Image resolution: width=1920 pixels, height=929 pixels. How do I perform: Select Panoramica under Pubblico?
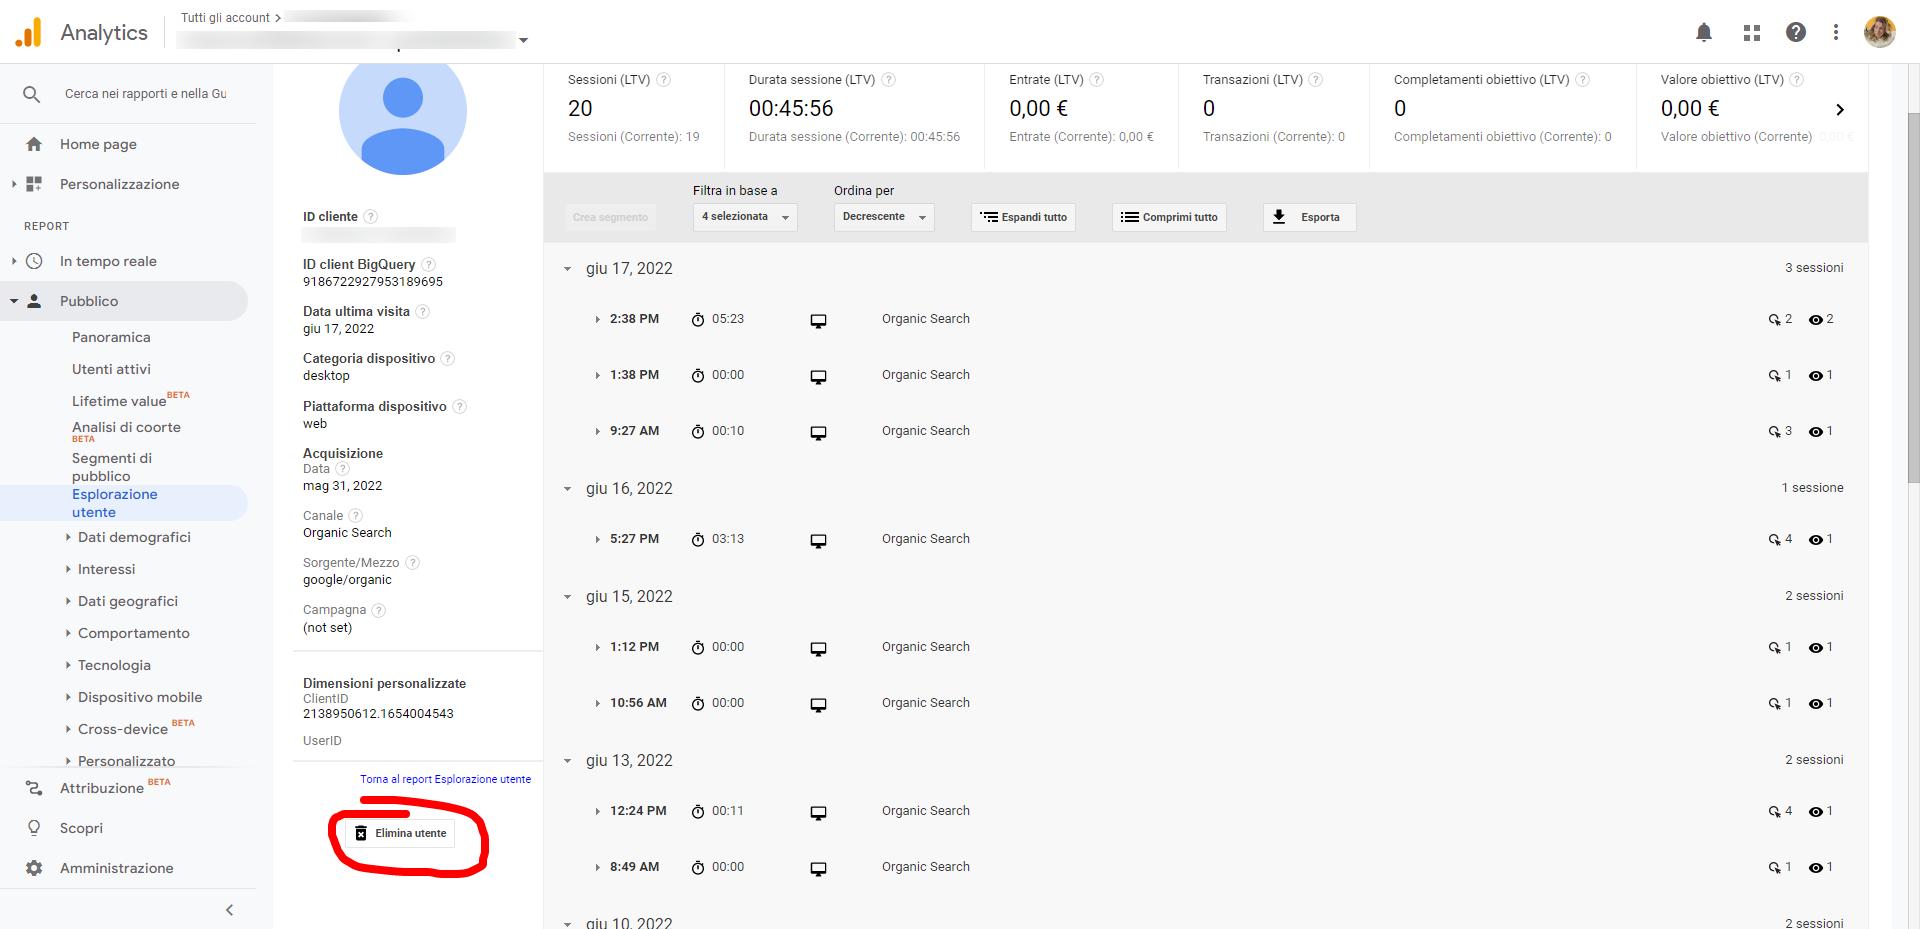point(111,337)
